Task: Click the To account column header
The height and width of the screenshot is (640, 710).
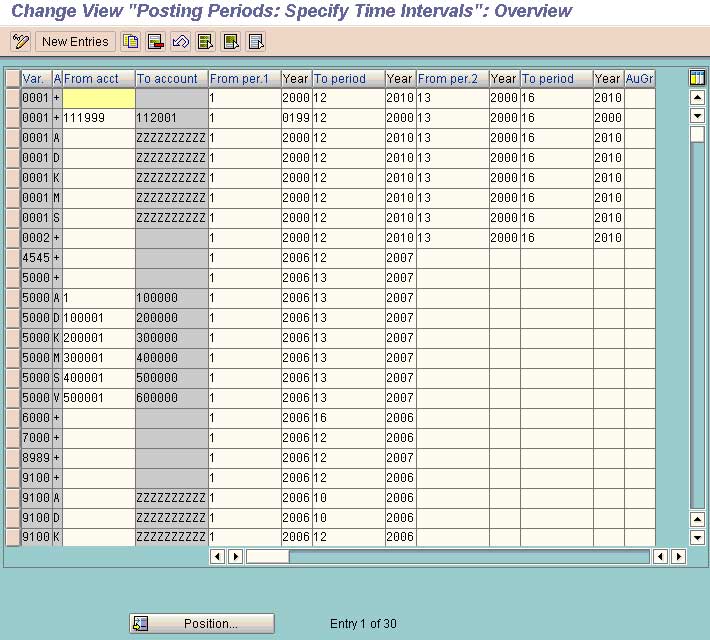Action: 172,78
